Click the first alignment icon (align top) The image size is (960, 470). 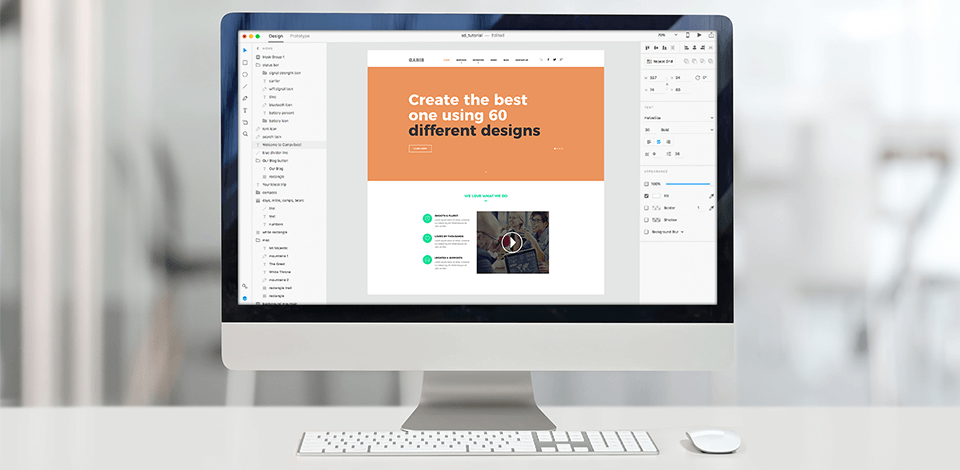[x=648, y=48]
